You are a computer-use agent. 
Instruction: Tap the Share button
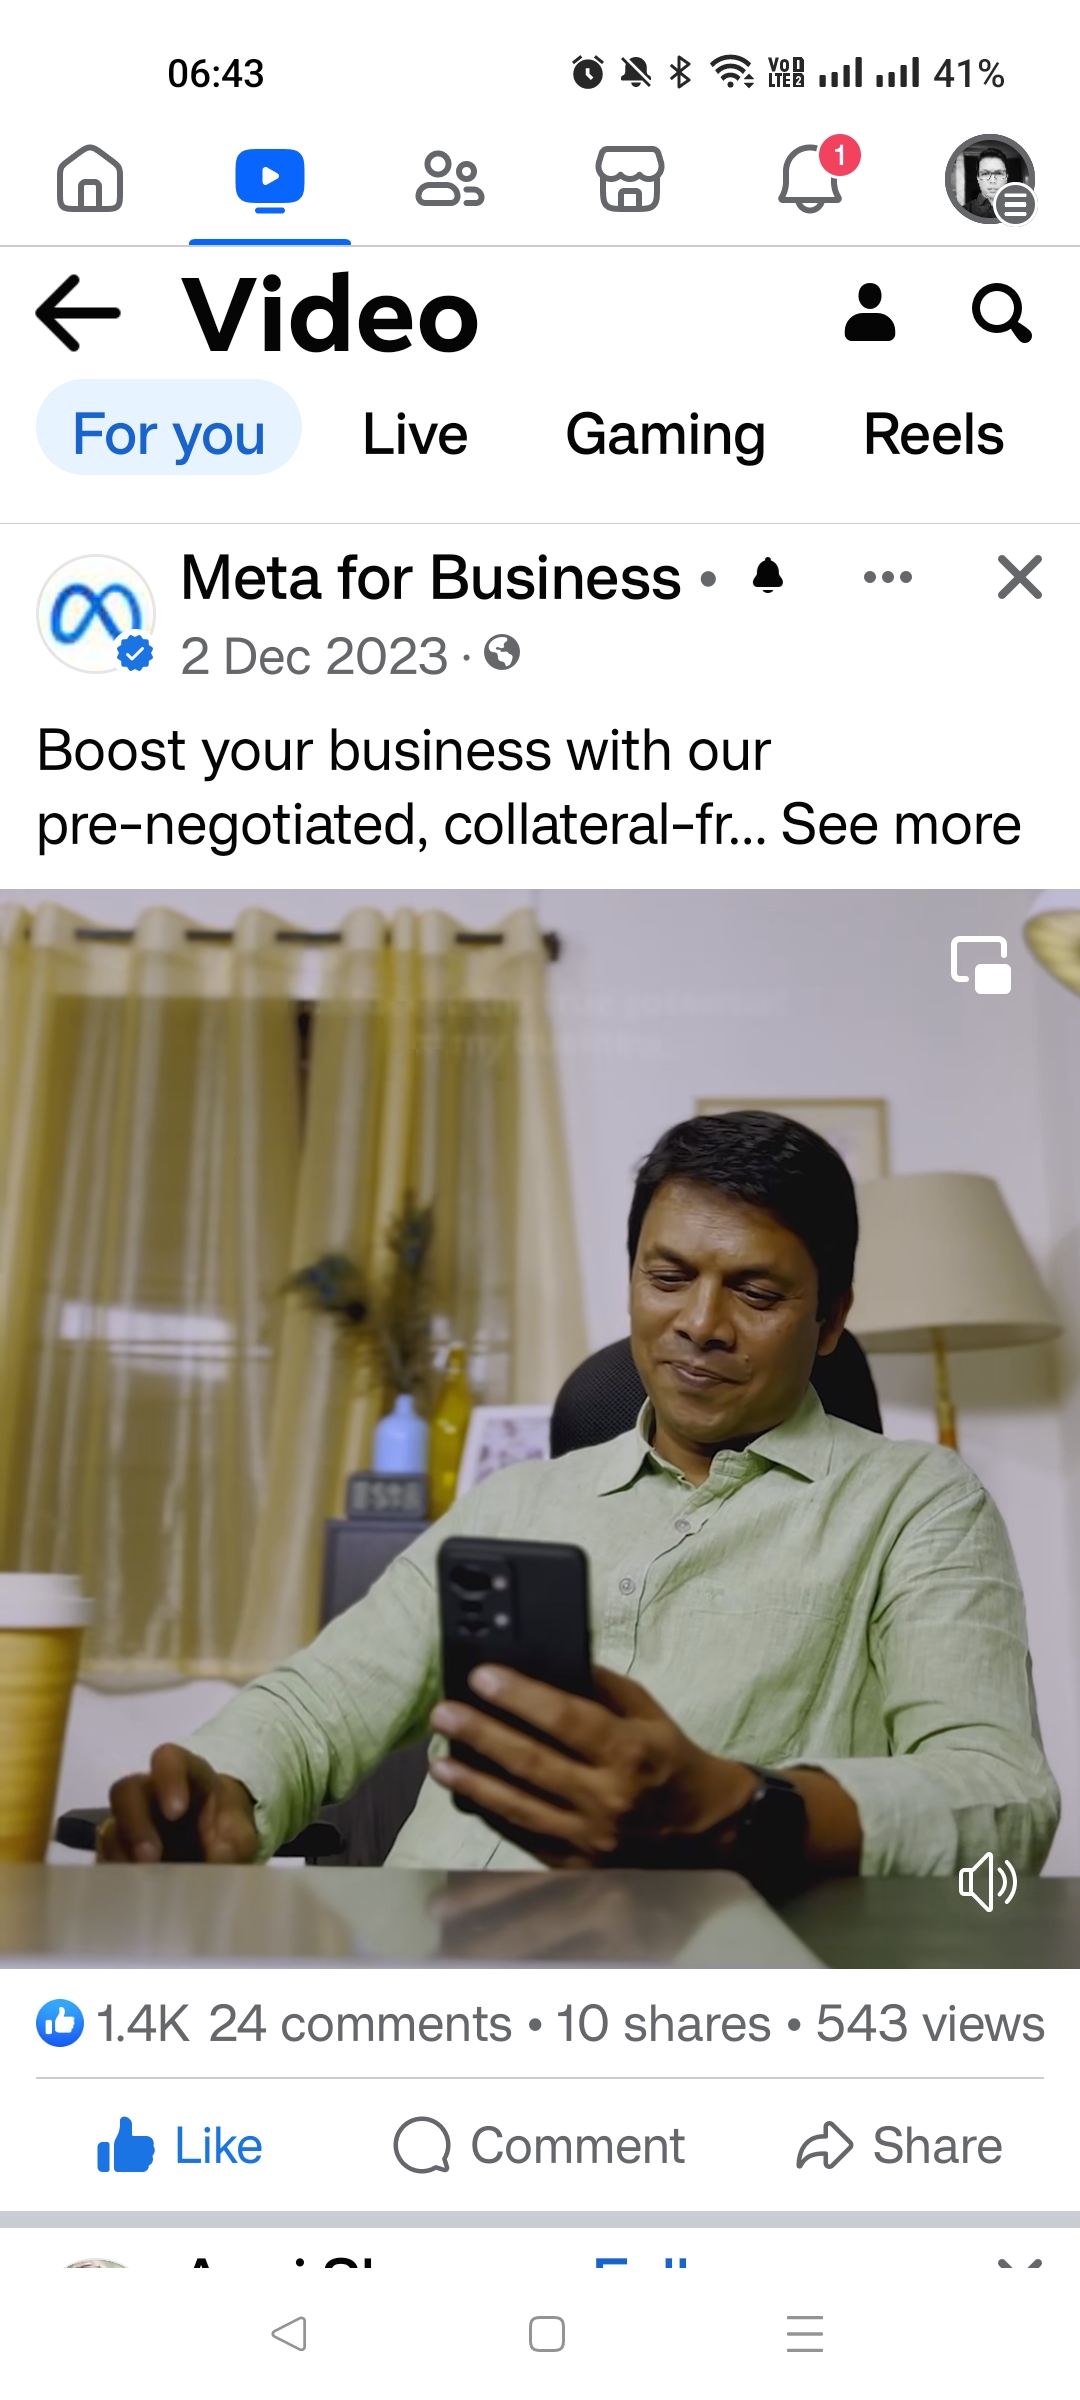899,2146
